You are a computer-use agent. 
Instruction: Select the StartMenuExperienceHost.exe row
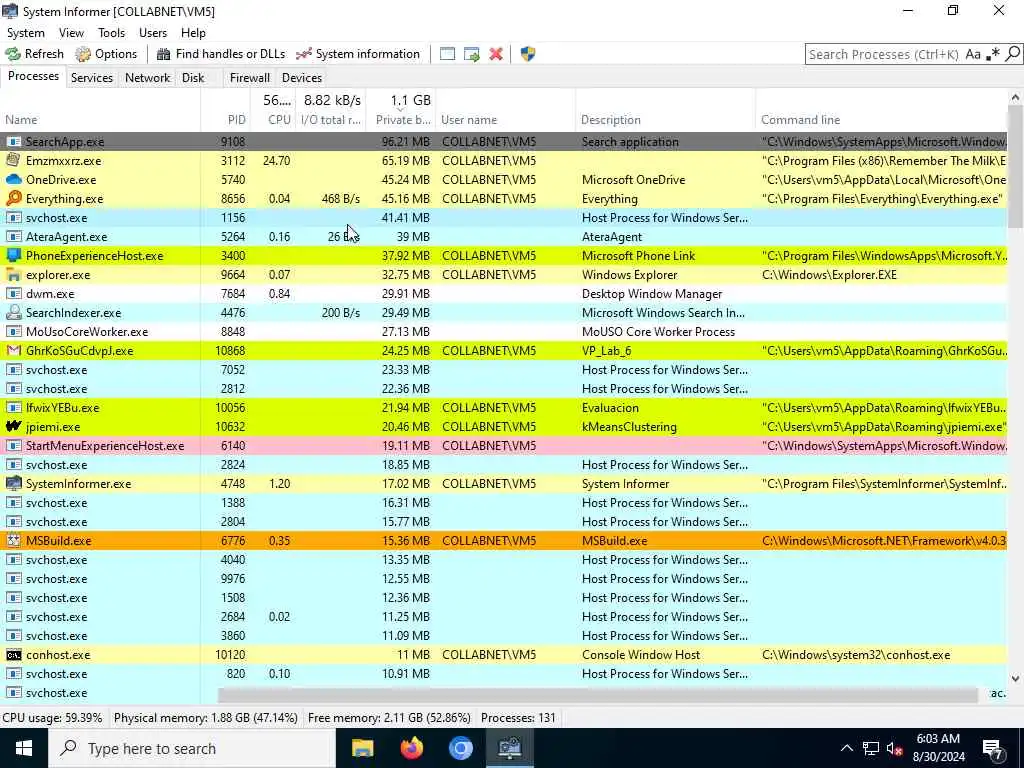click(x=504, y=445)
